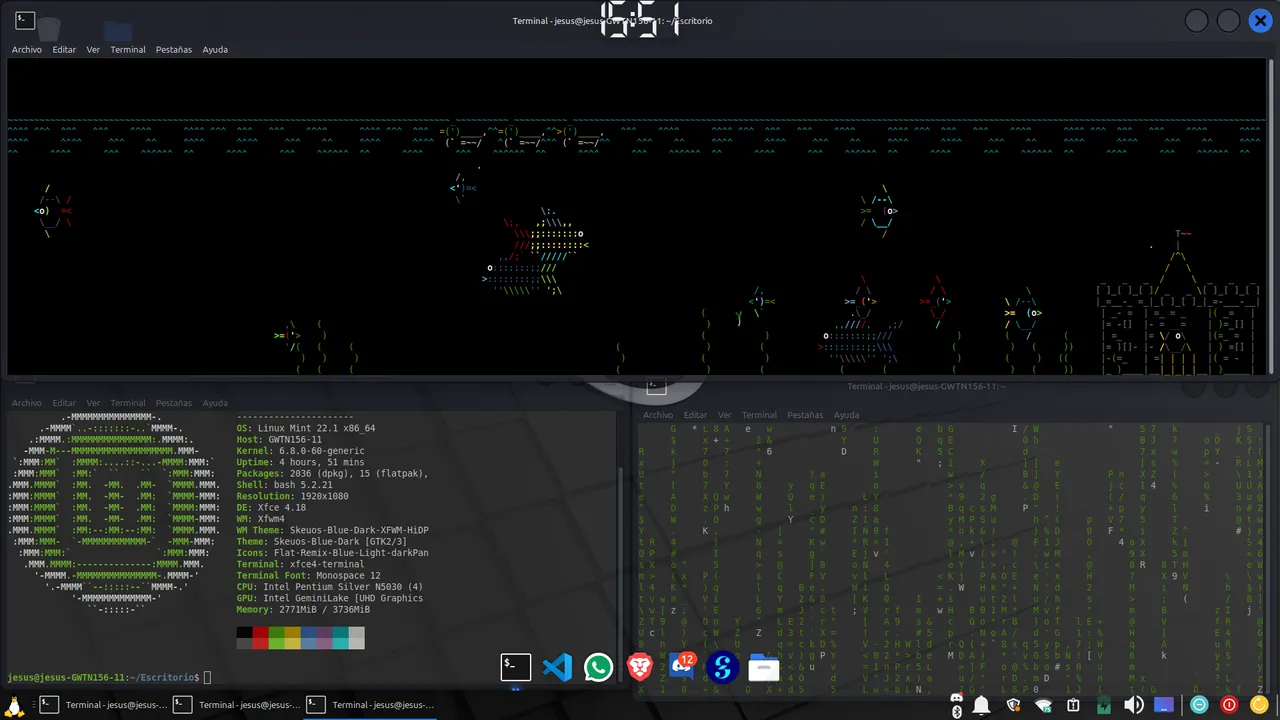Open the Ver menu in the top Escritorio terminal
The image size is (1280, 720).
93,49
